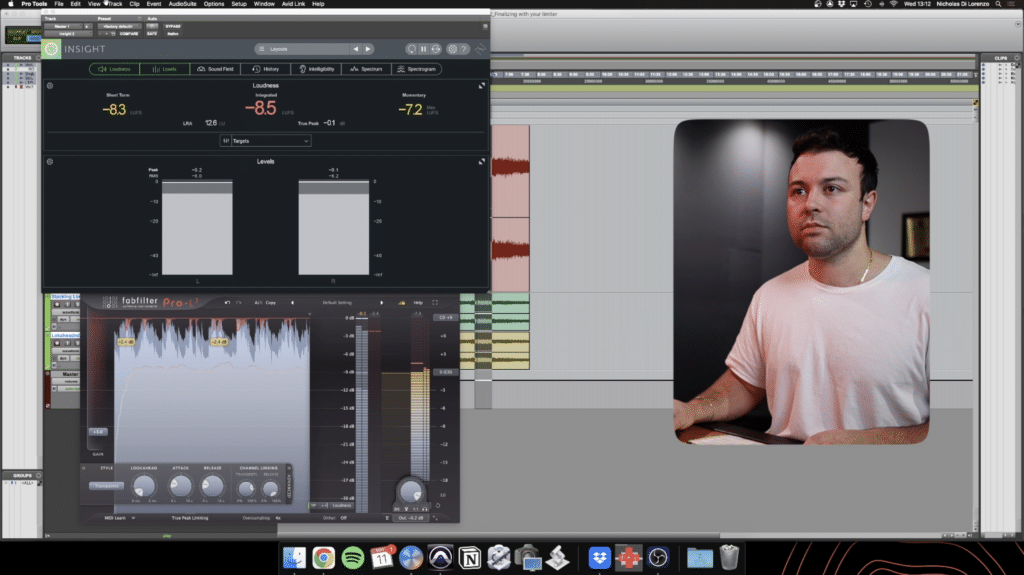Screen dimensions: 1024x575
Task: Open the Track menu
Action: click(115, 4)
